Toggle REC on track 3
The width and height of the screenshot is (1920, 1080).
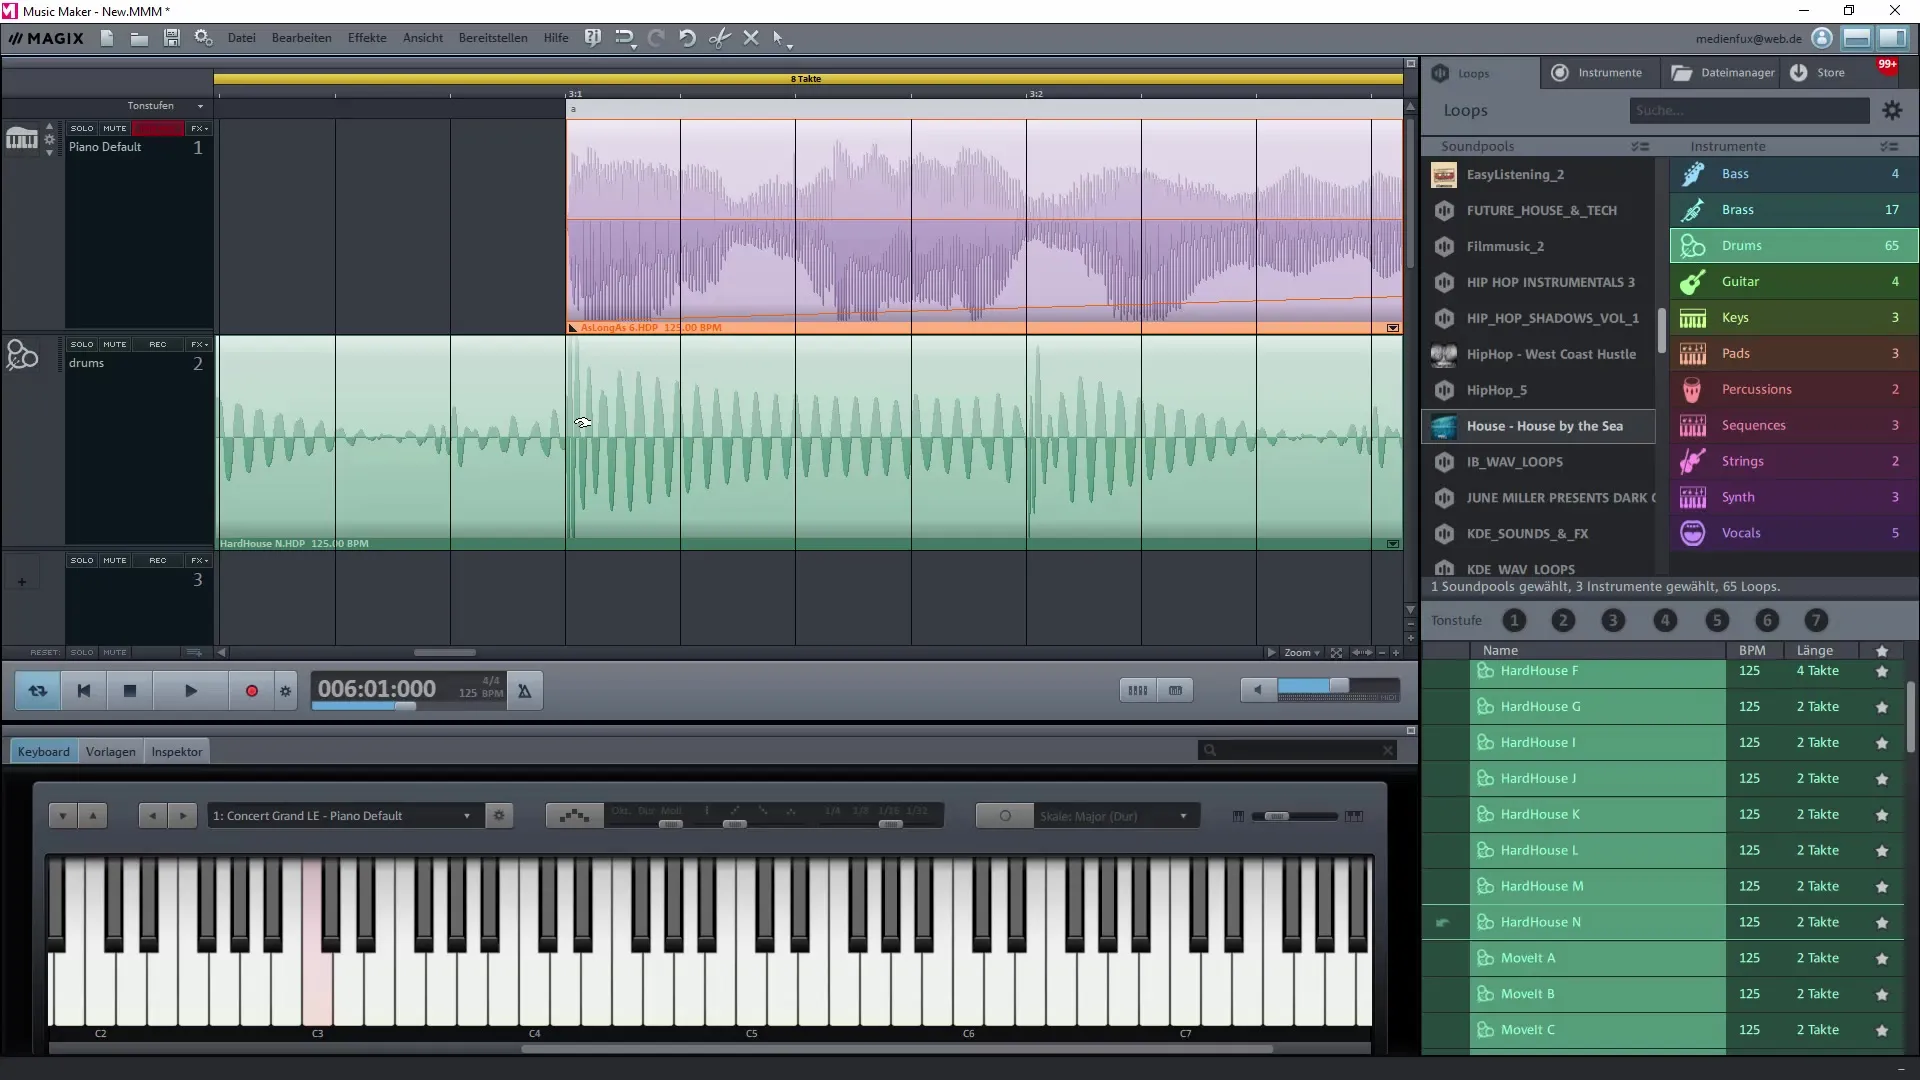click(158, 561)
